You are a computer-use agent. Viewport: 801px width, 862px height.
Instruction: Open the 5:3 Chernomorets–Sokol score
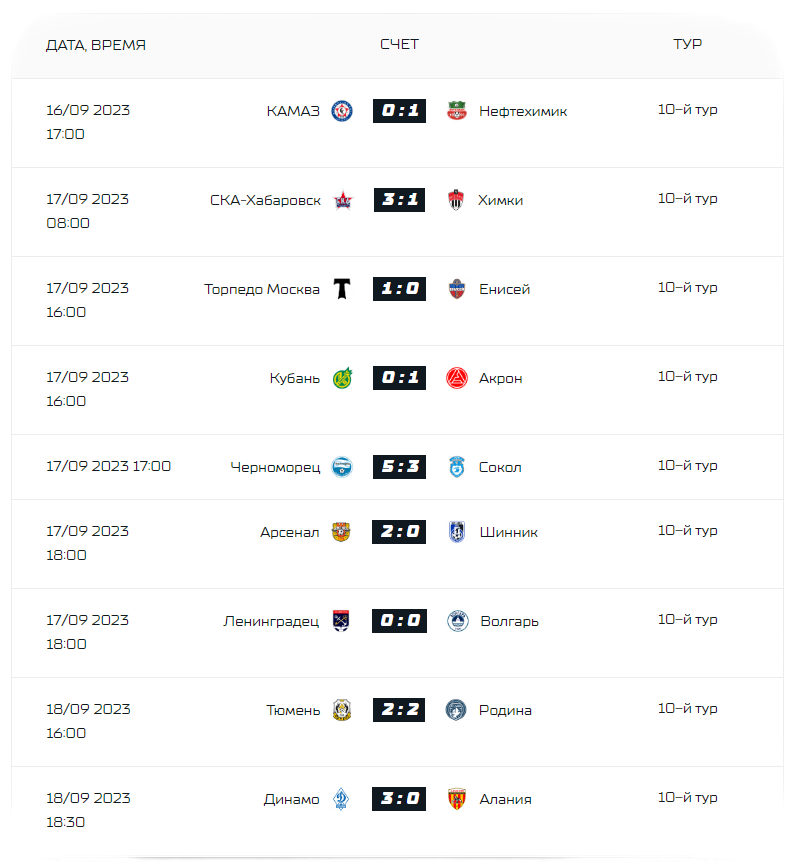coord(400,467)
